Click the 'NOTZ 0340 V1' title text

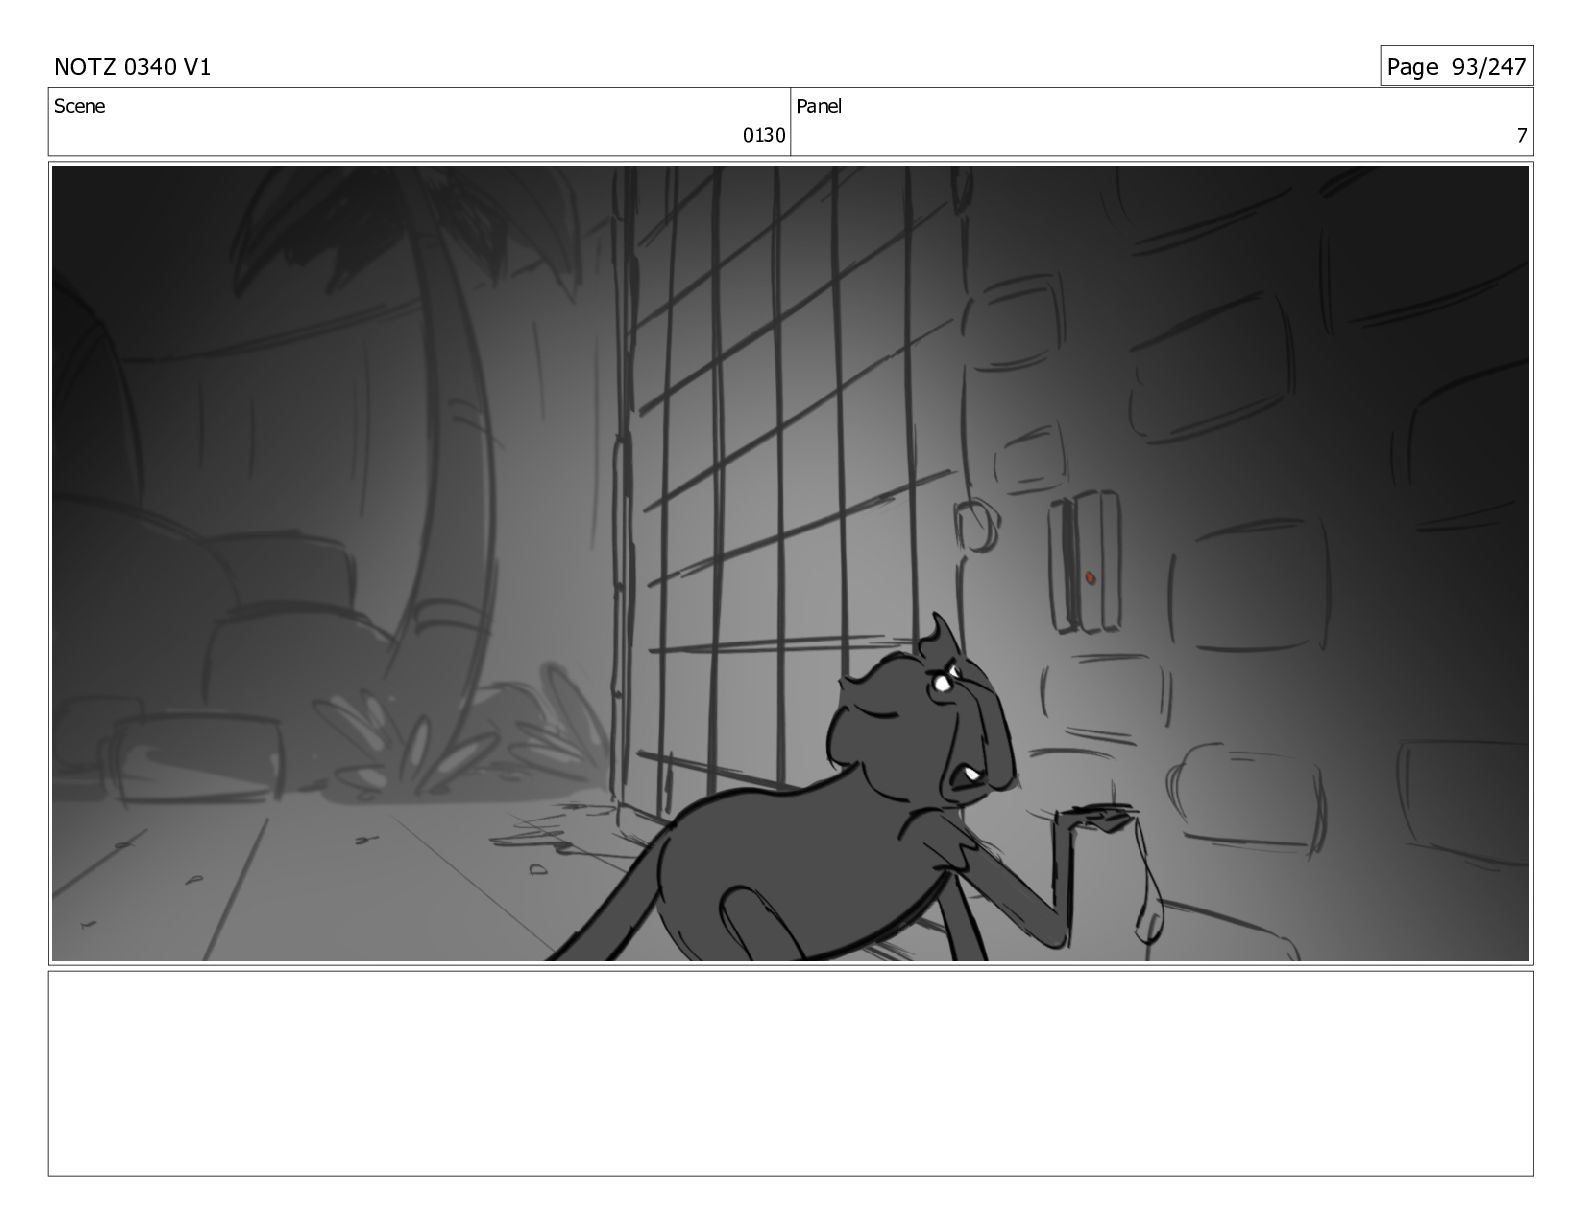(x=132, y=67)
